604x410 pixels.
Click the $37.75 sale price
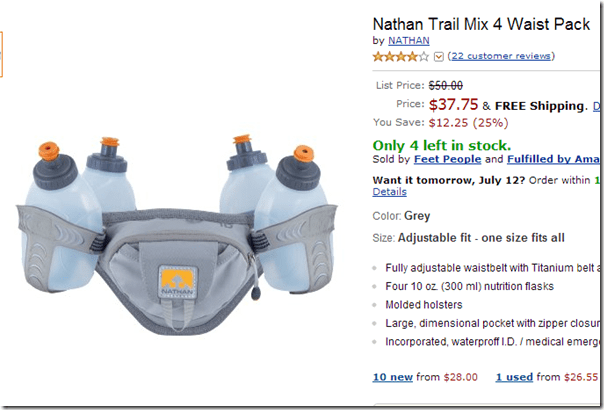(x=453, y=104)
